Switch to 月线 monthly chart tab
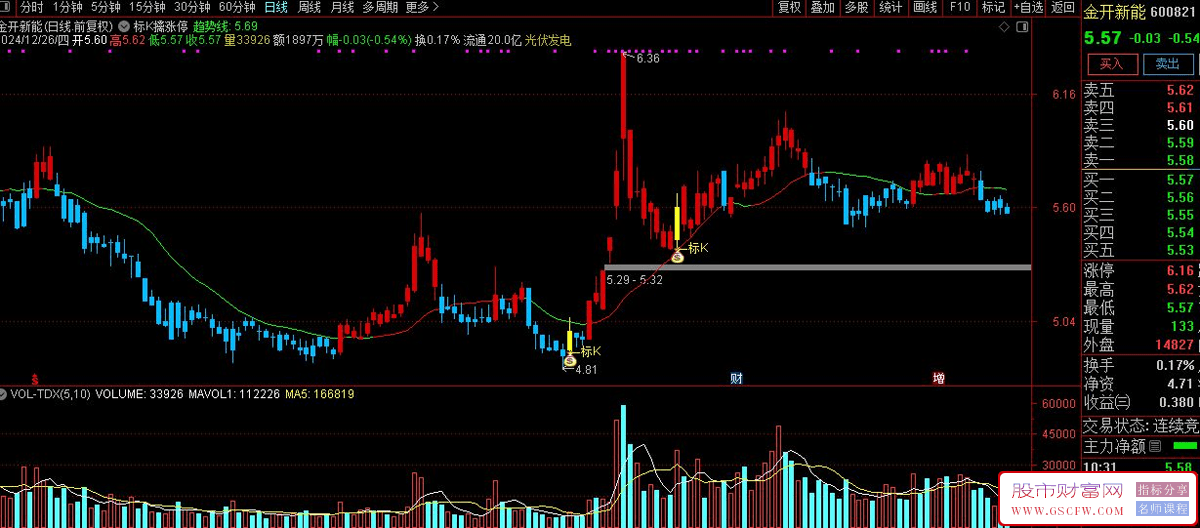Screen dimensions: 1200x528 pos(342,7)
